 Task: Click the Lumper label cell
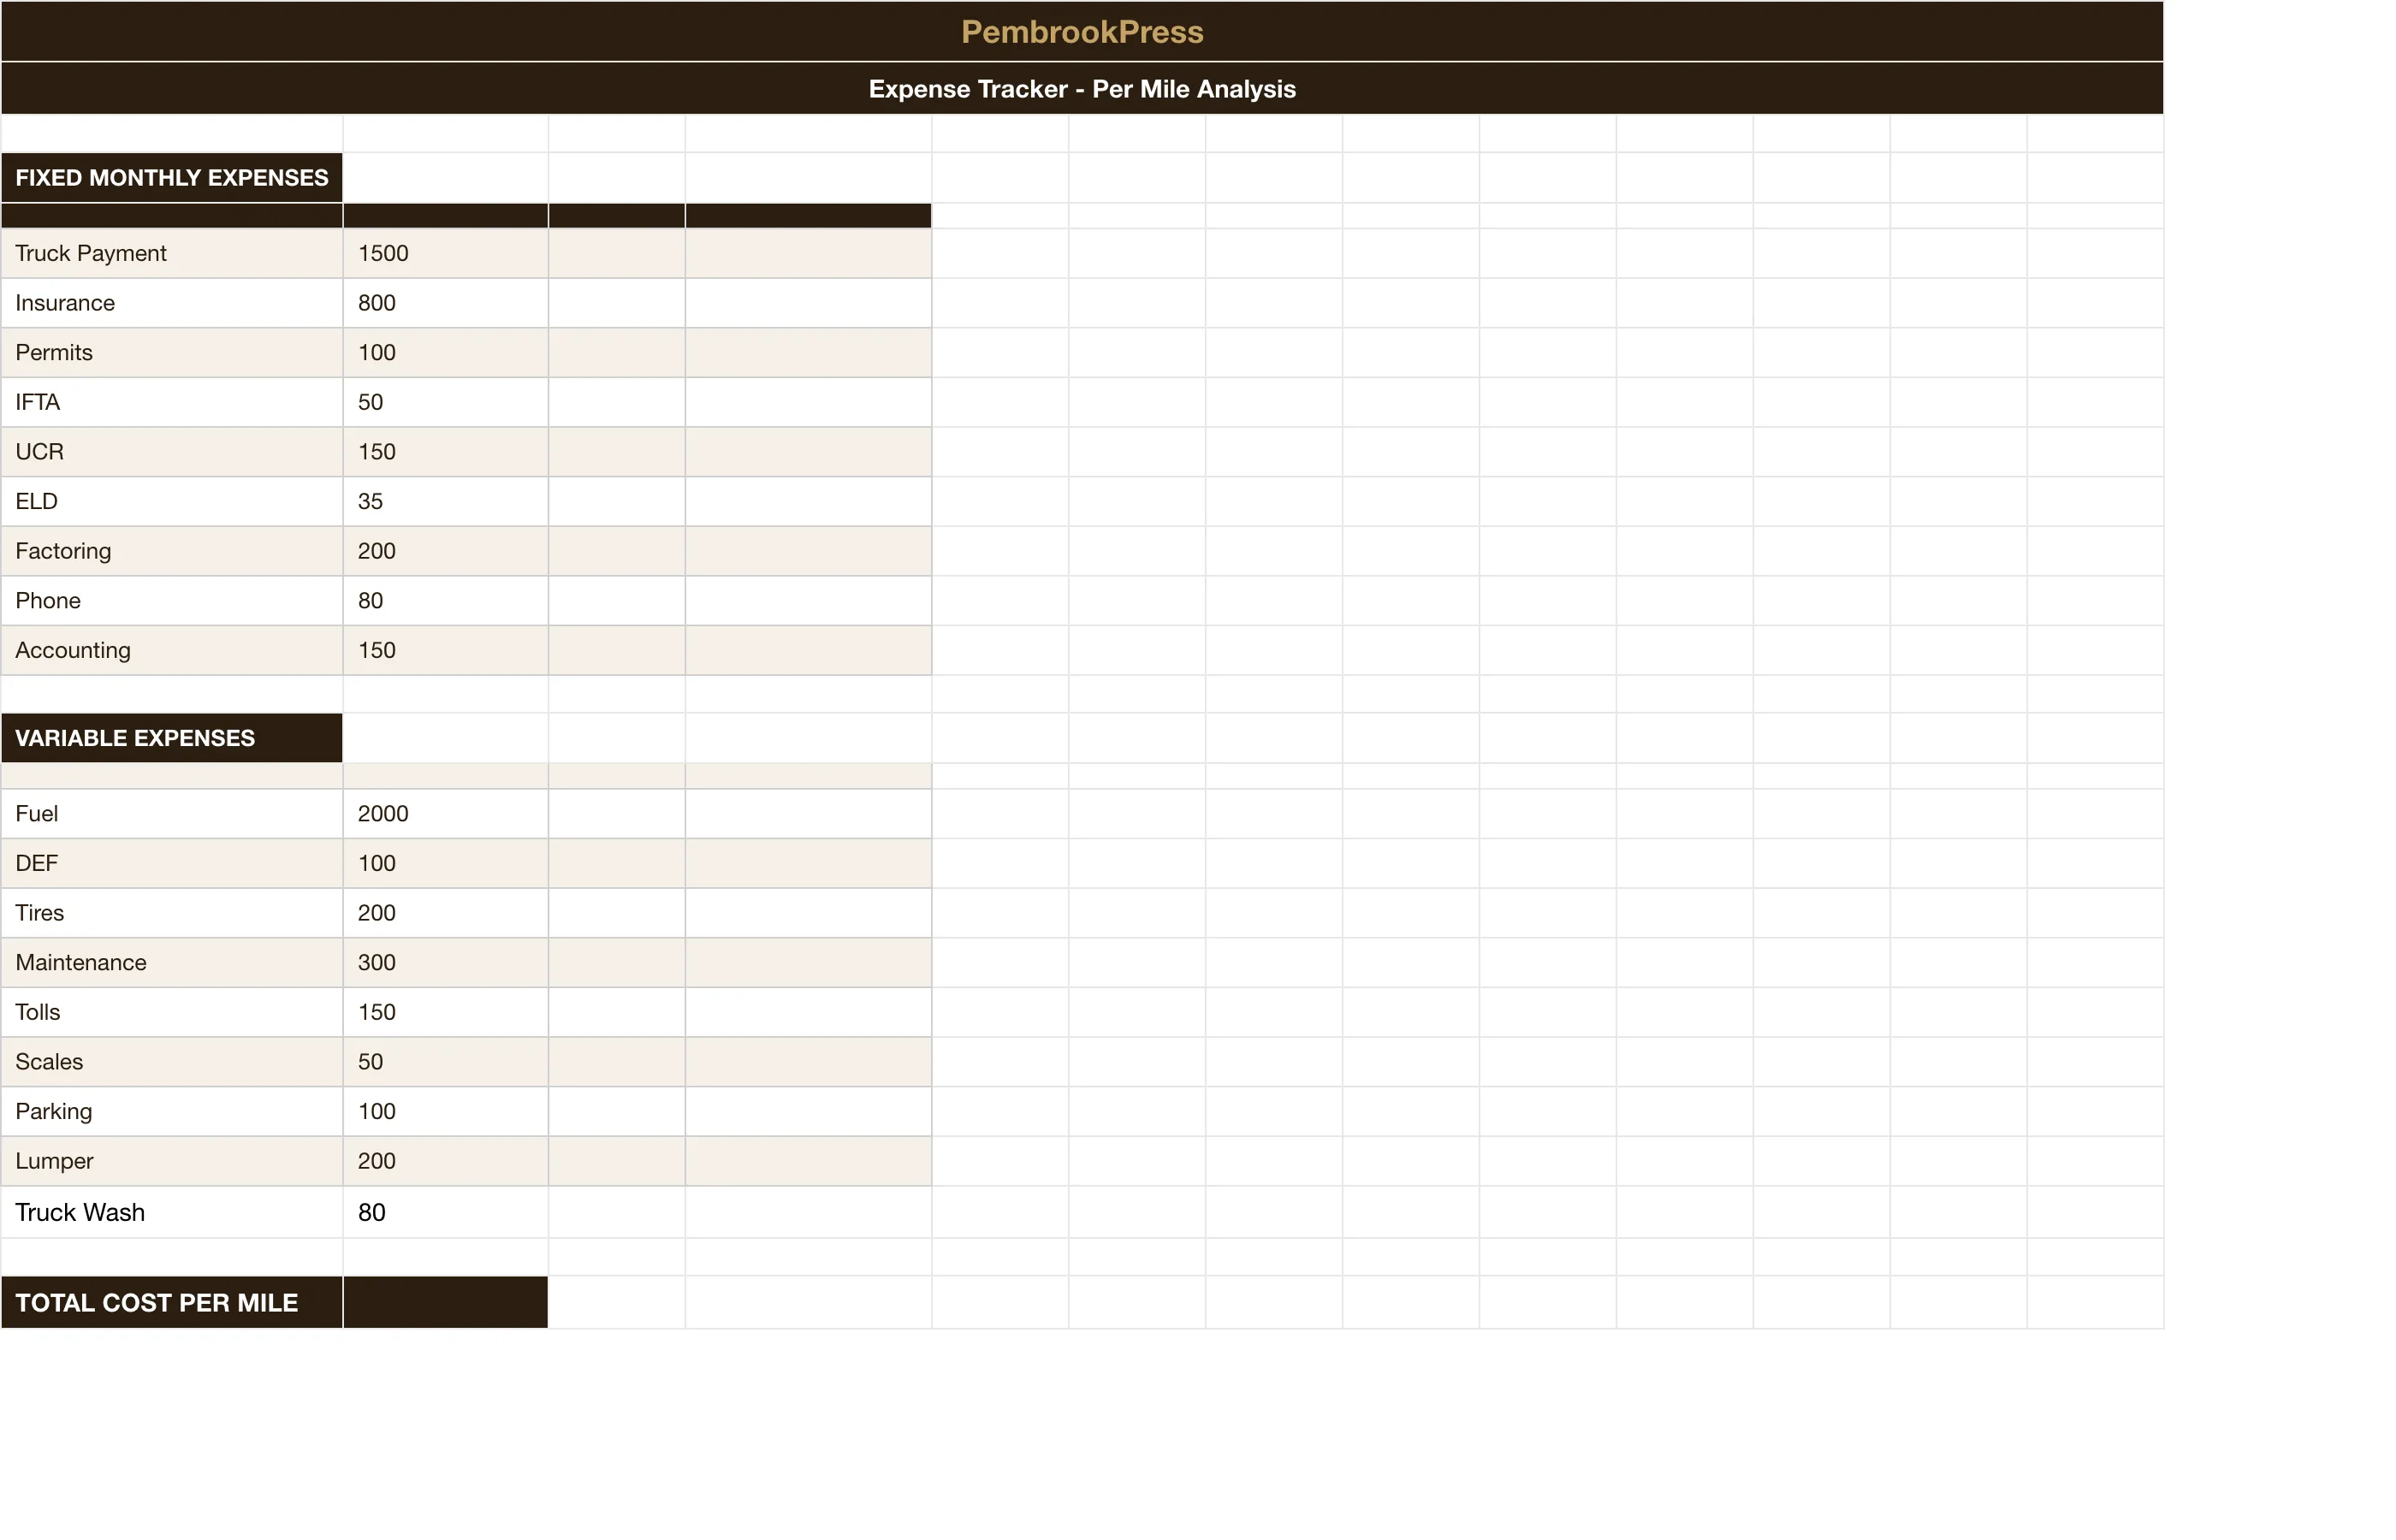[172, 1161]
